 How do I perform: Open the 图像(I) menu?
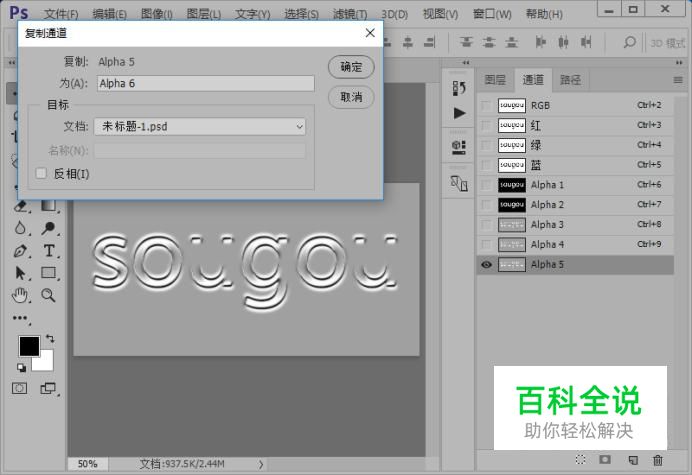(x=157, y=14)
